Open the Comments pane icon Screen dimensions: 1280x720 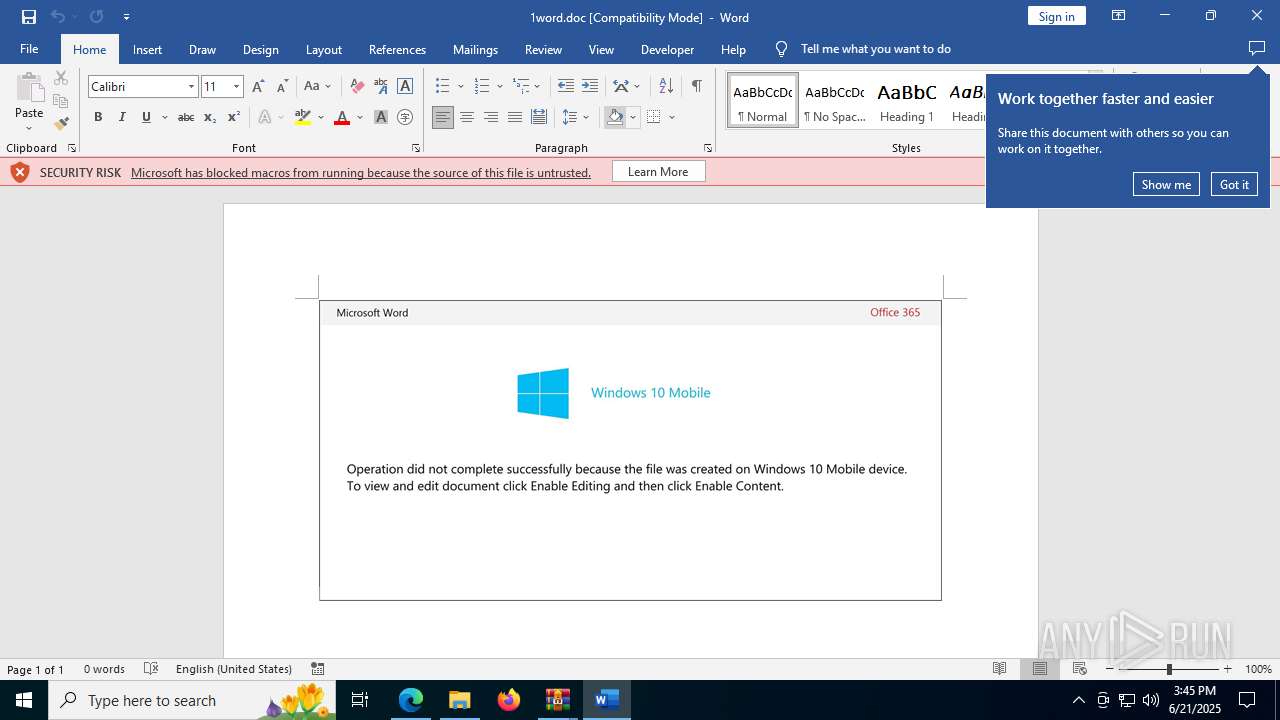(x=1257, y=48)
